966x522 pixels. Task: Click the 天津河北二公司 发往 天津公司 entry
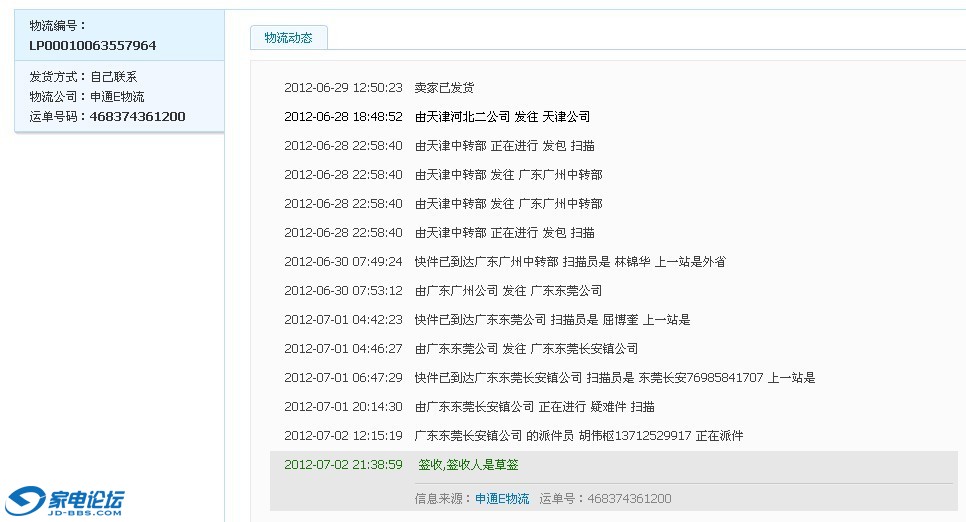[x=502, y=117]
